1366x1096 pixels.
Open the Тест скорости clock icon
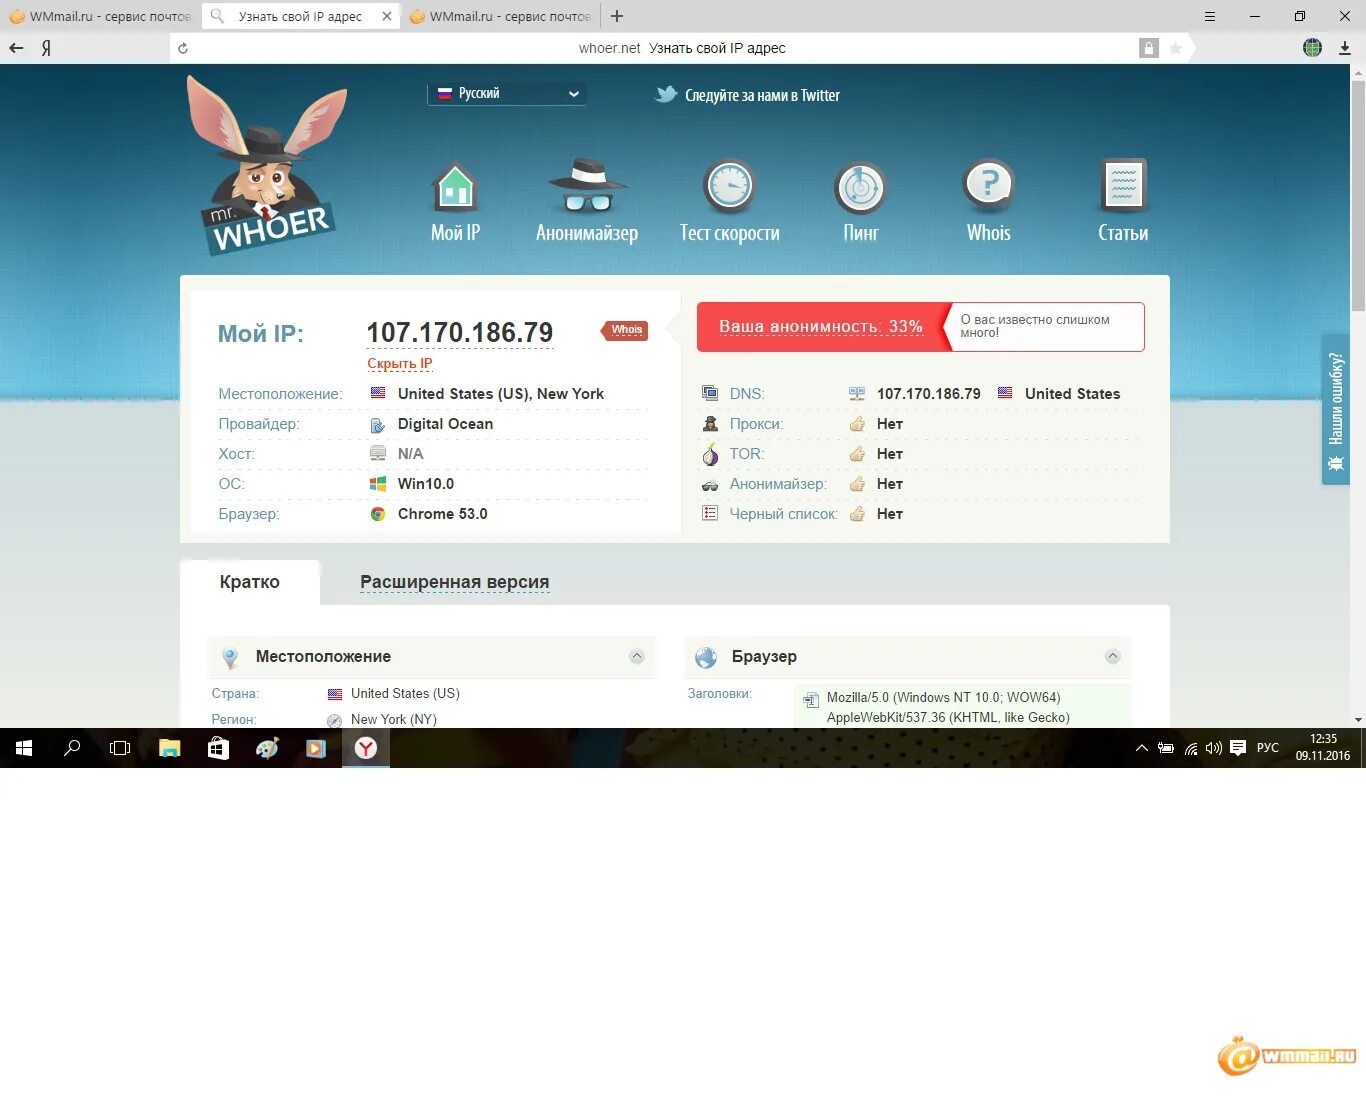point(729,186)
